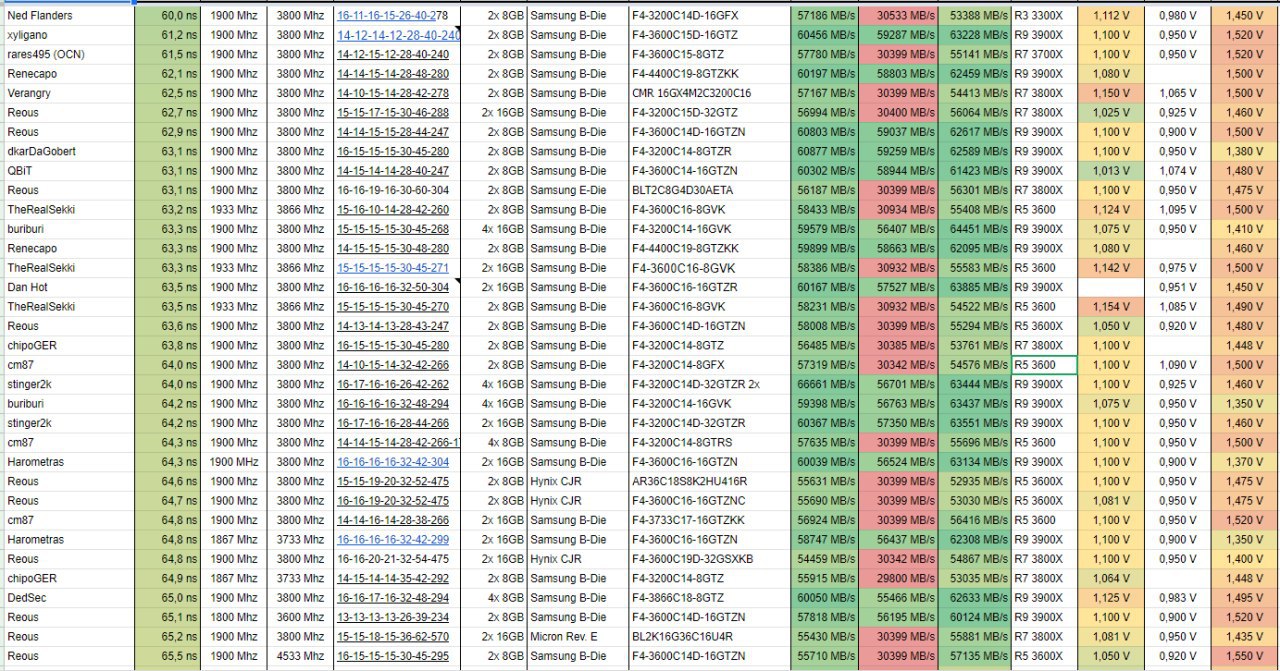Select the 1,410 V voltage cell
This screenshot has width=1280, height=671.
(x=1245, y=229)
